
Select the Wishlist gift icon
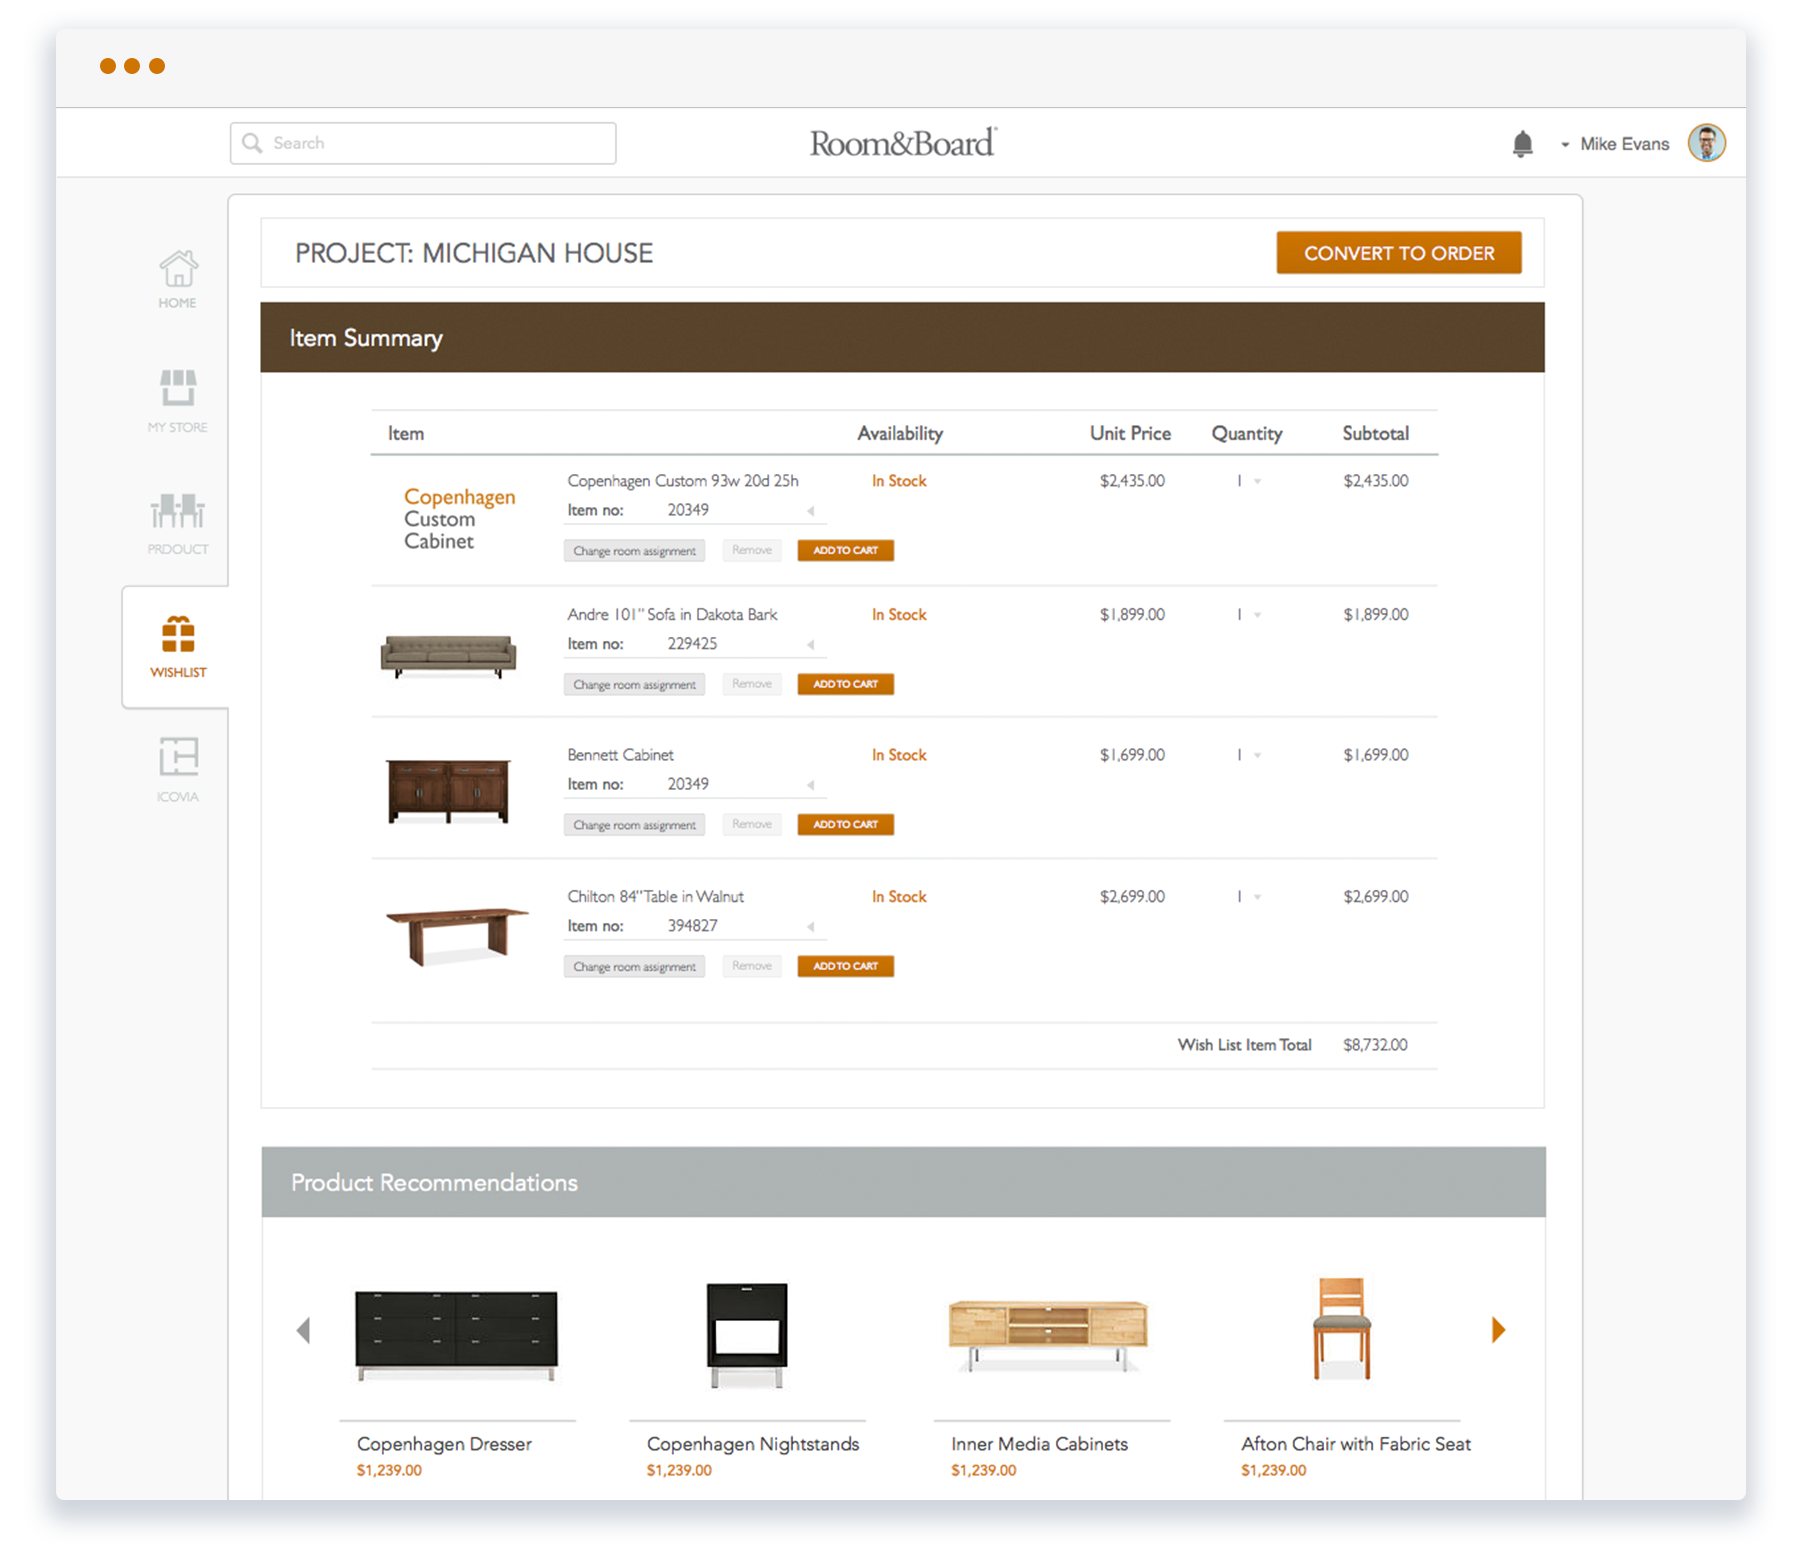(x=178, y=634)
